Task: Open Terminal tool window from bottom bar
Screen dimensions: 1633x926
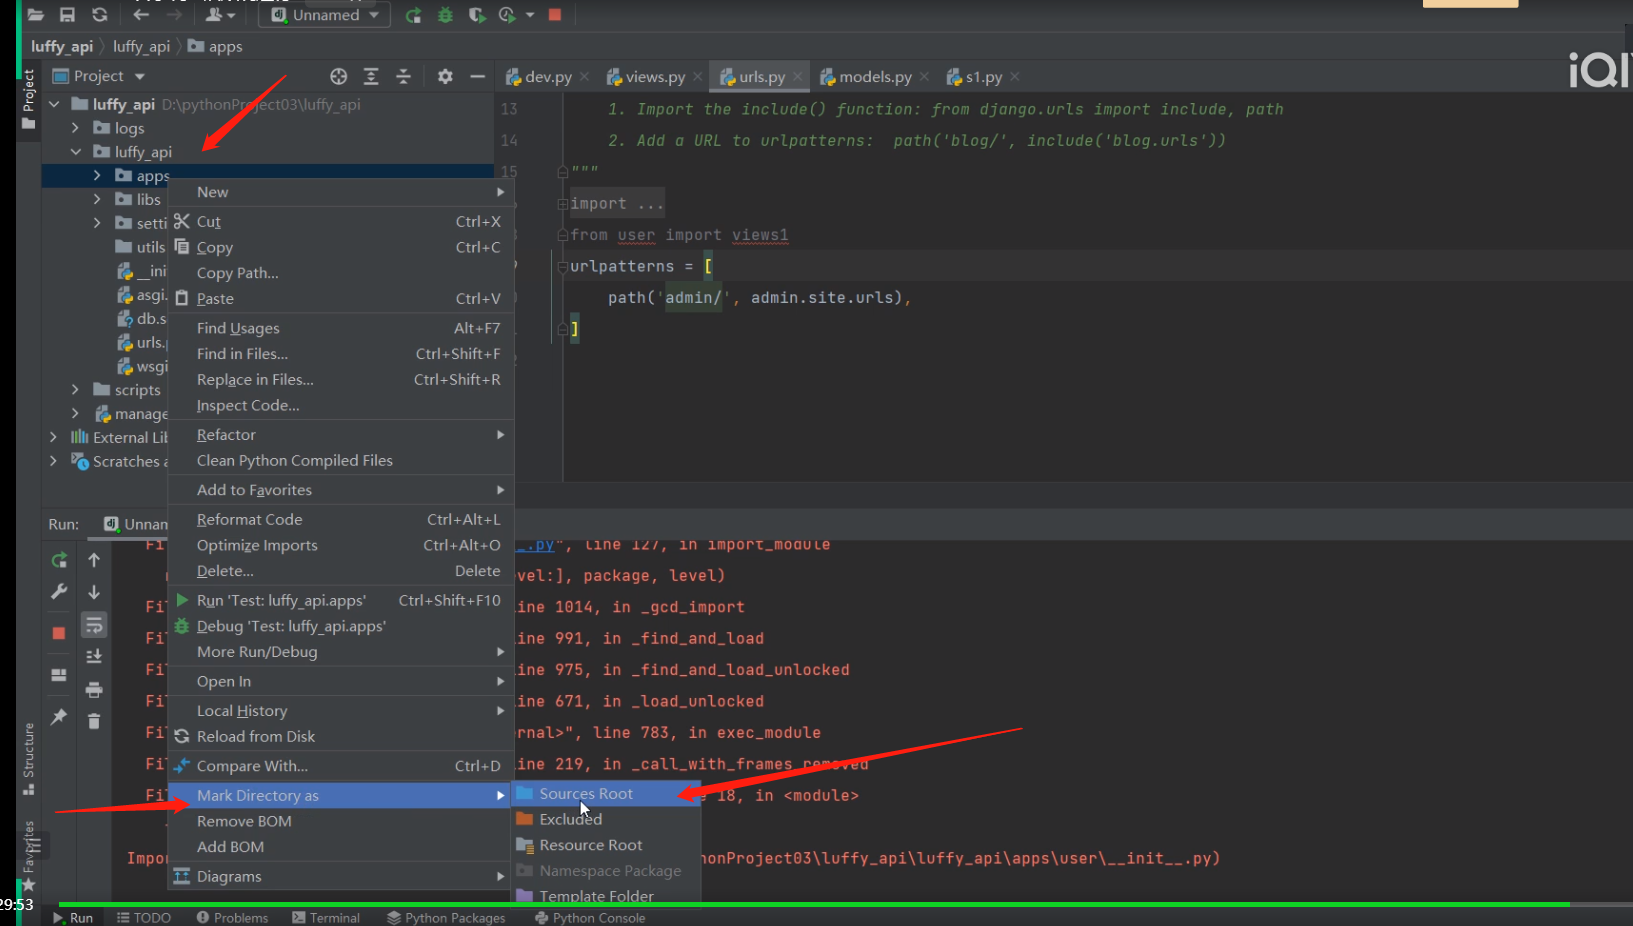Action: 326,917
